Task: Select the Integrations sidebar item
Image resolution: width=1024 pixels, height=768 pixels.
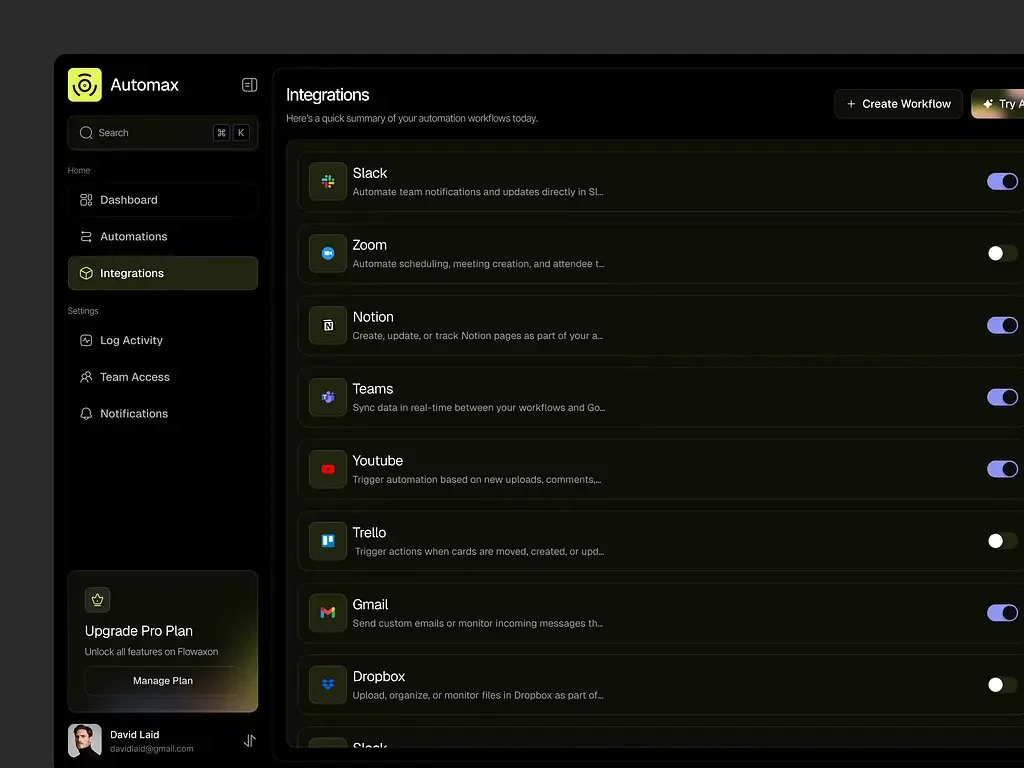Action: pos(163,273)
